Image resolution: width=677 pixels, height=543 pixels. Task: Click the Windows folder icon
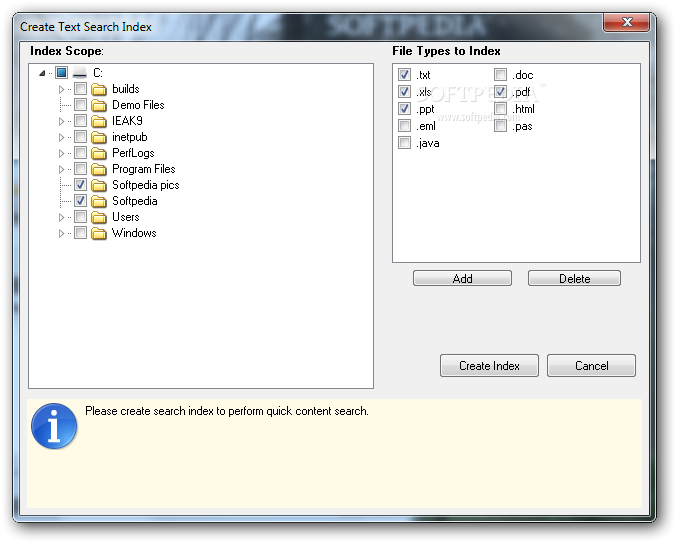click(x=99, y=233)
